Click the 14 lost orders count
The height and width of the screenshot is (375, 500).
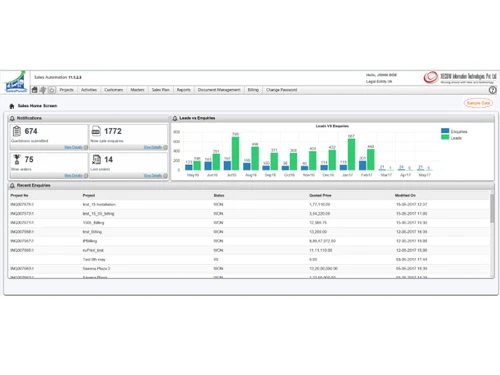click(108, 160)
